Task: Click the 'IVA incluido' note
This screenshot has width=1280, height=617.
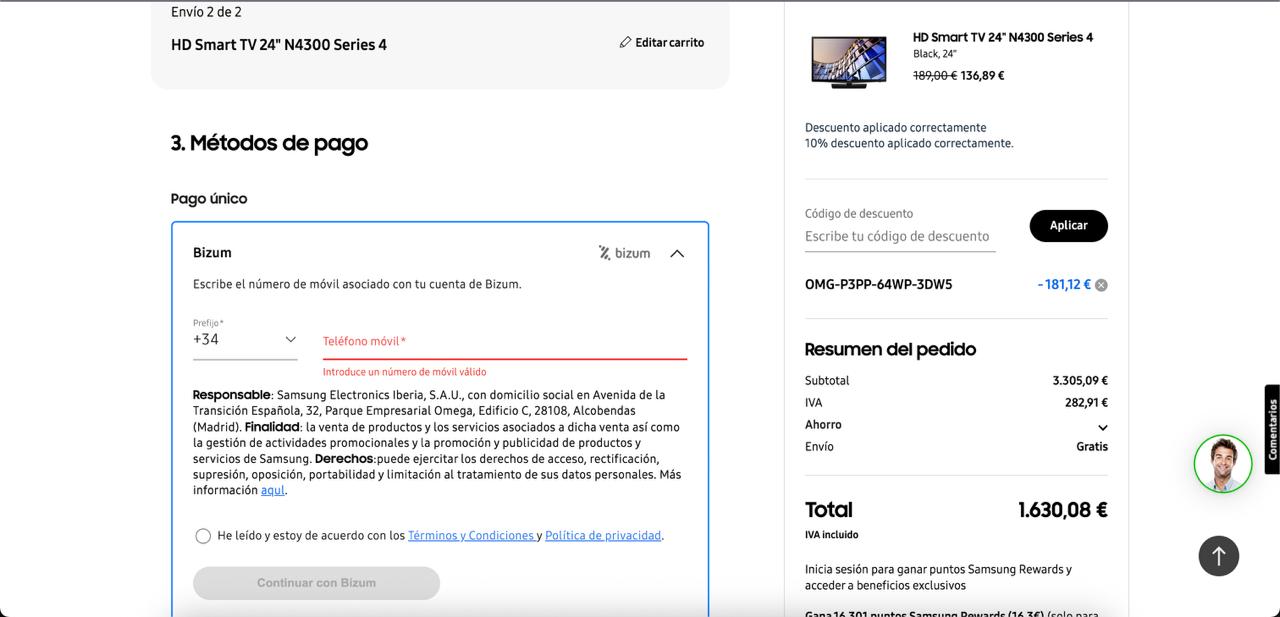Action: tap(831, 535)
